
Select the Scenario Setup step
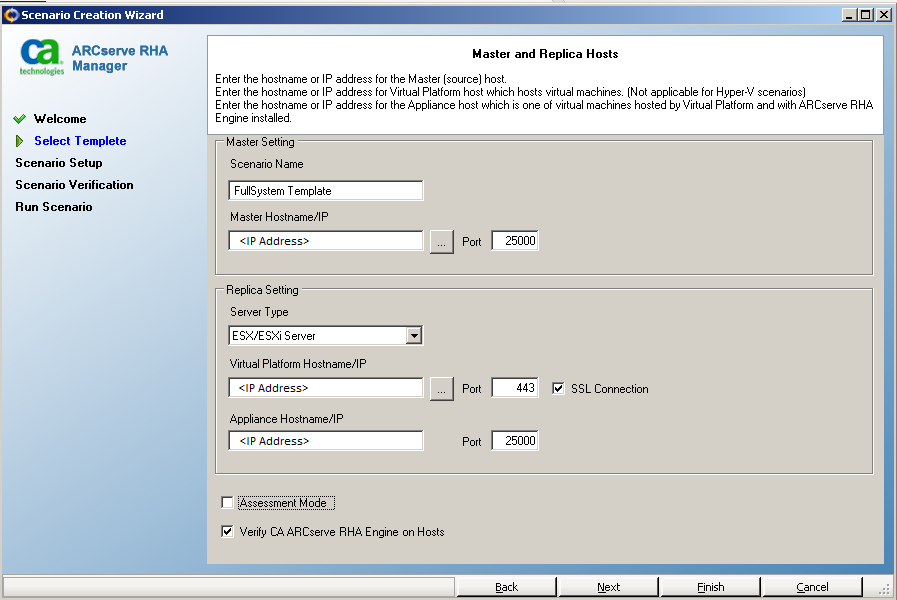click(59, 163)
